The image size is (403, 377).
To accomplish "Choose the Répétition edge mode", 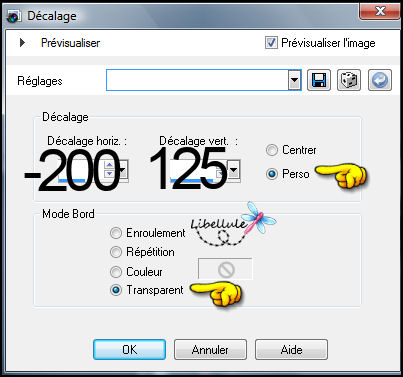I will [x=116, y=252].
